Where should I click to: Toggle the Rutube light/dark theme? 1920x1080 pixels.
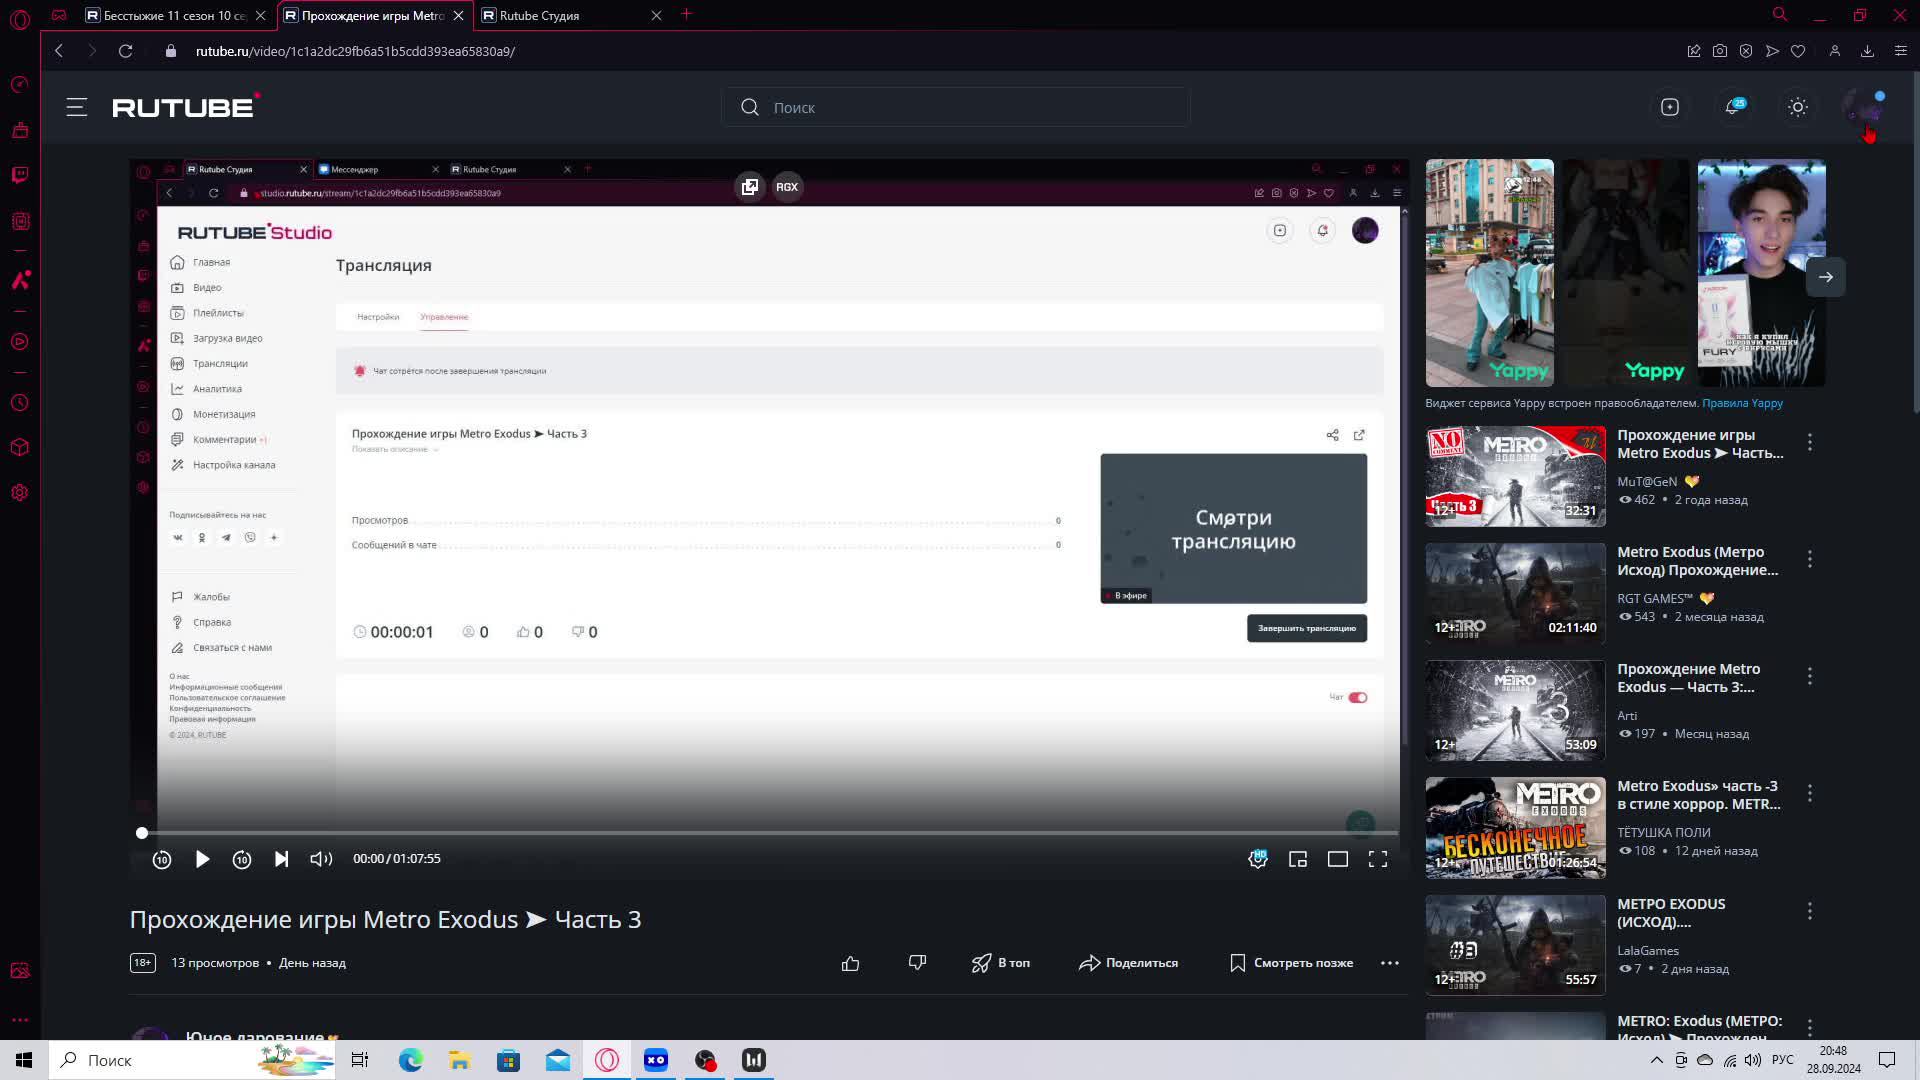point(1798,107)
